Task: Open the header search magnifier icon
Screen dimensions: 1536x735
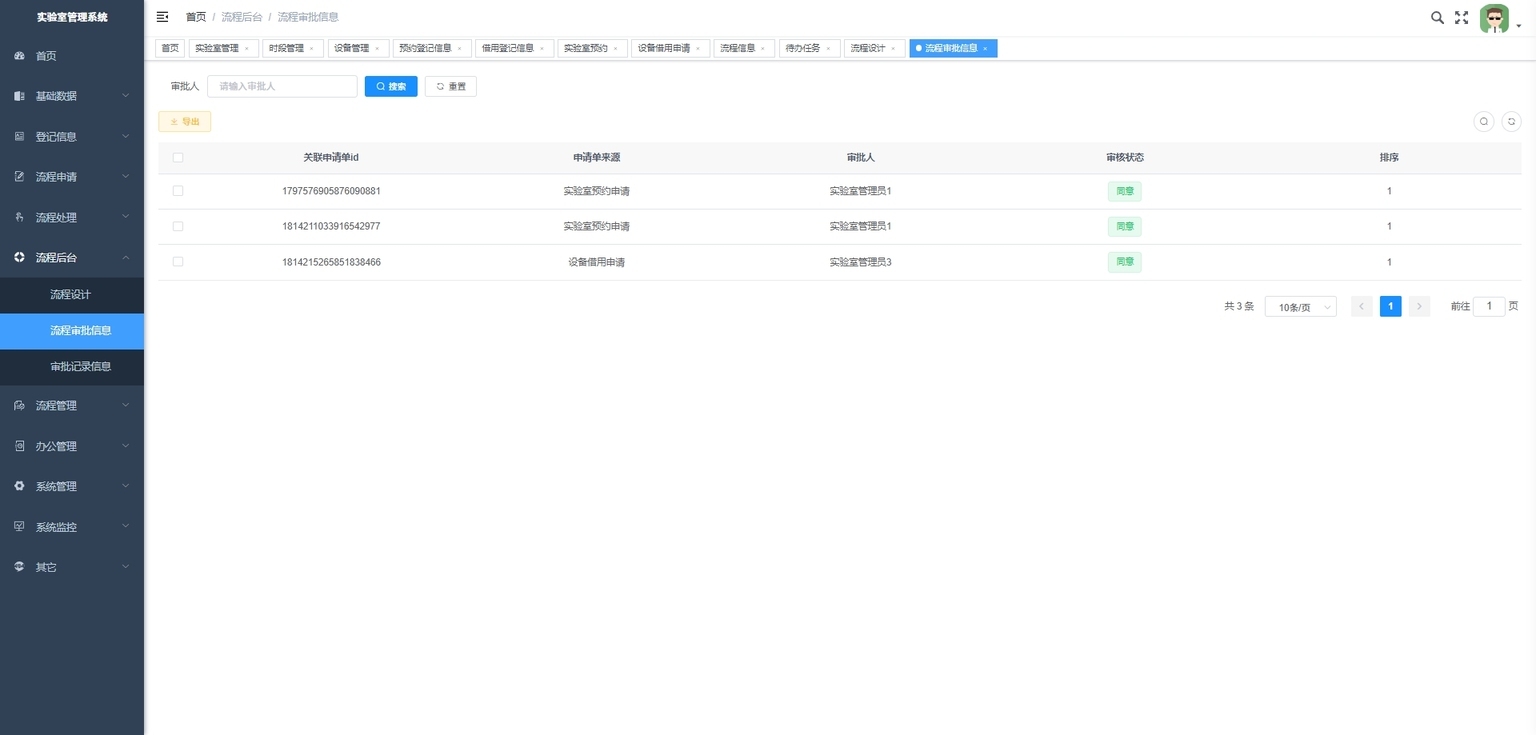Action: (1437, 17)
